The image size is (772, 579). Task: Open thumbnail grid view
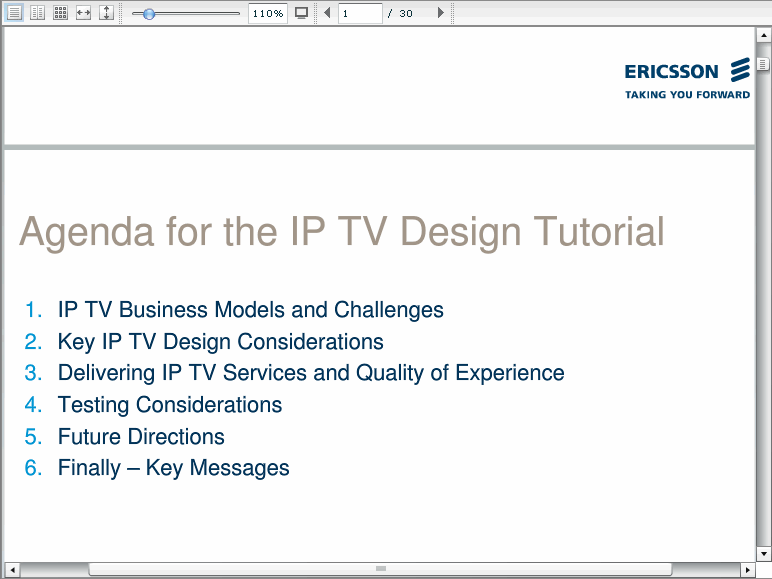[60, 12]
